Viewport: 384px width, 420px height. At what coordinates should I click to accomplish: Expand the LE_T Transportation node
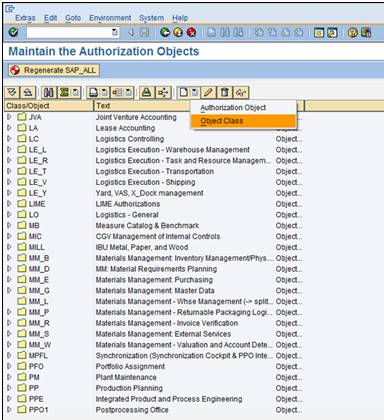tap(9, 171)
